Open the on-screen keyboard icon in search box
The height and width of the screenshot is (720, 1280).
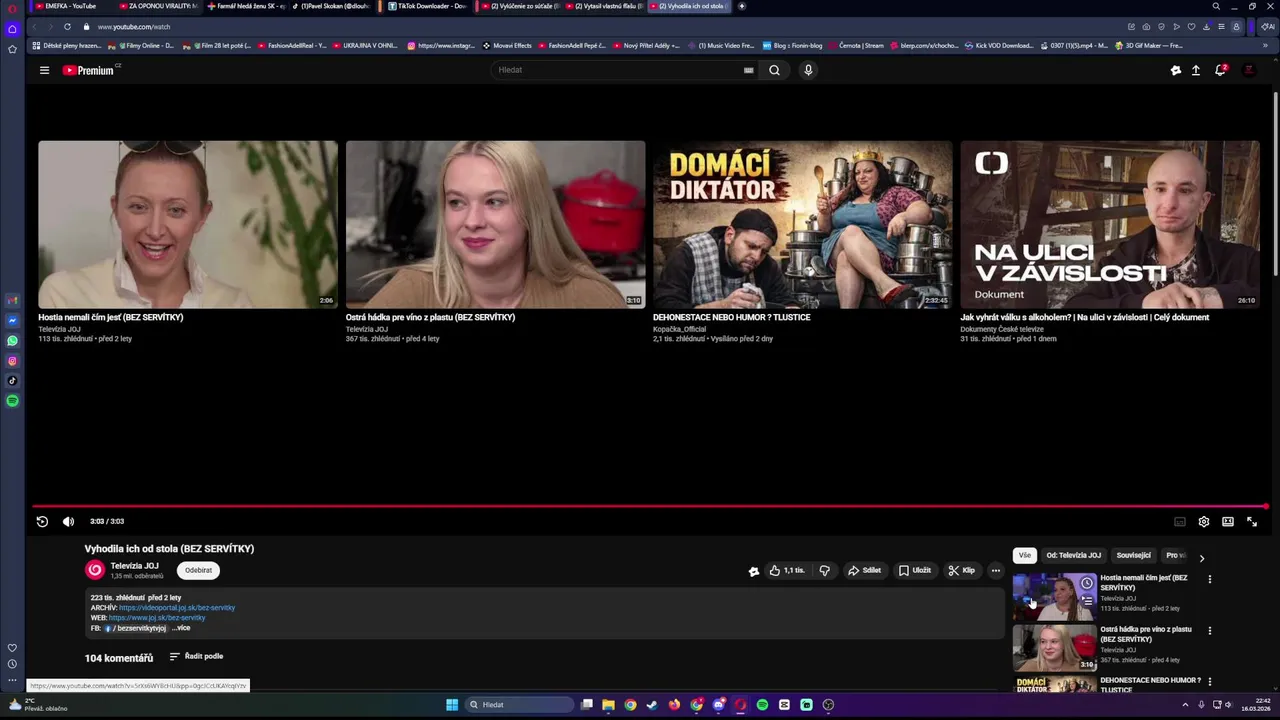tap(748, 70)
